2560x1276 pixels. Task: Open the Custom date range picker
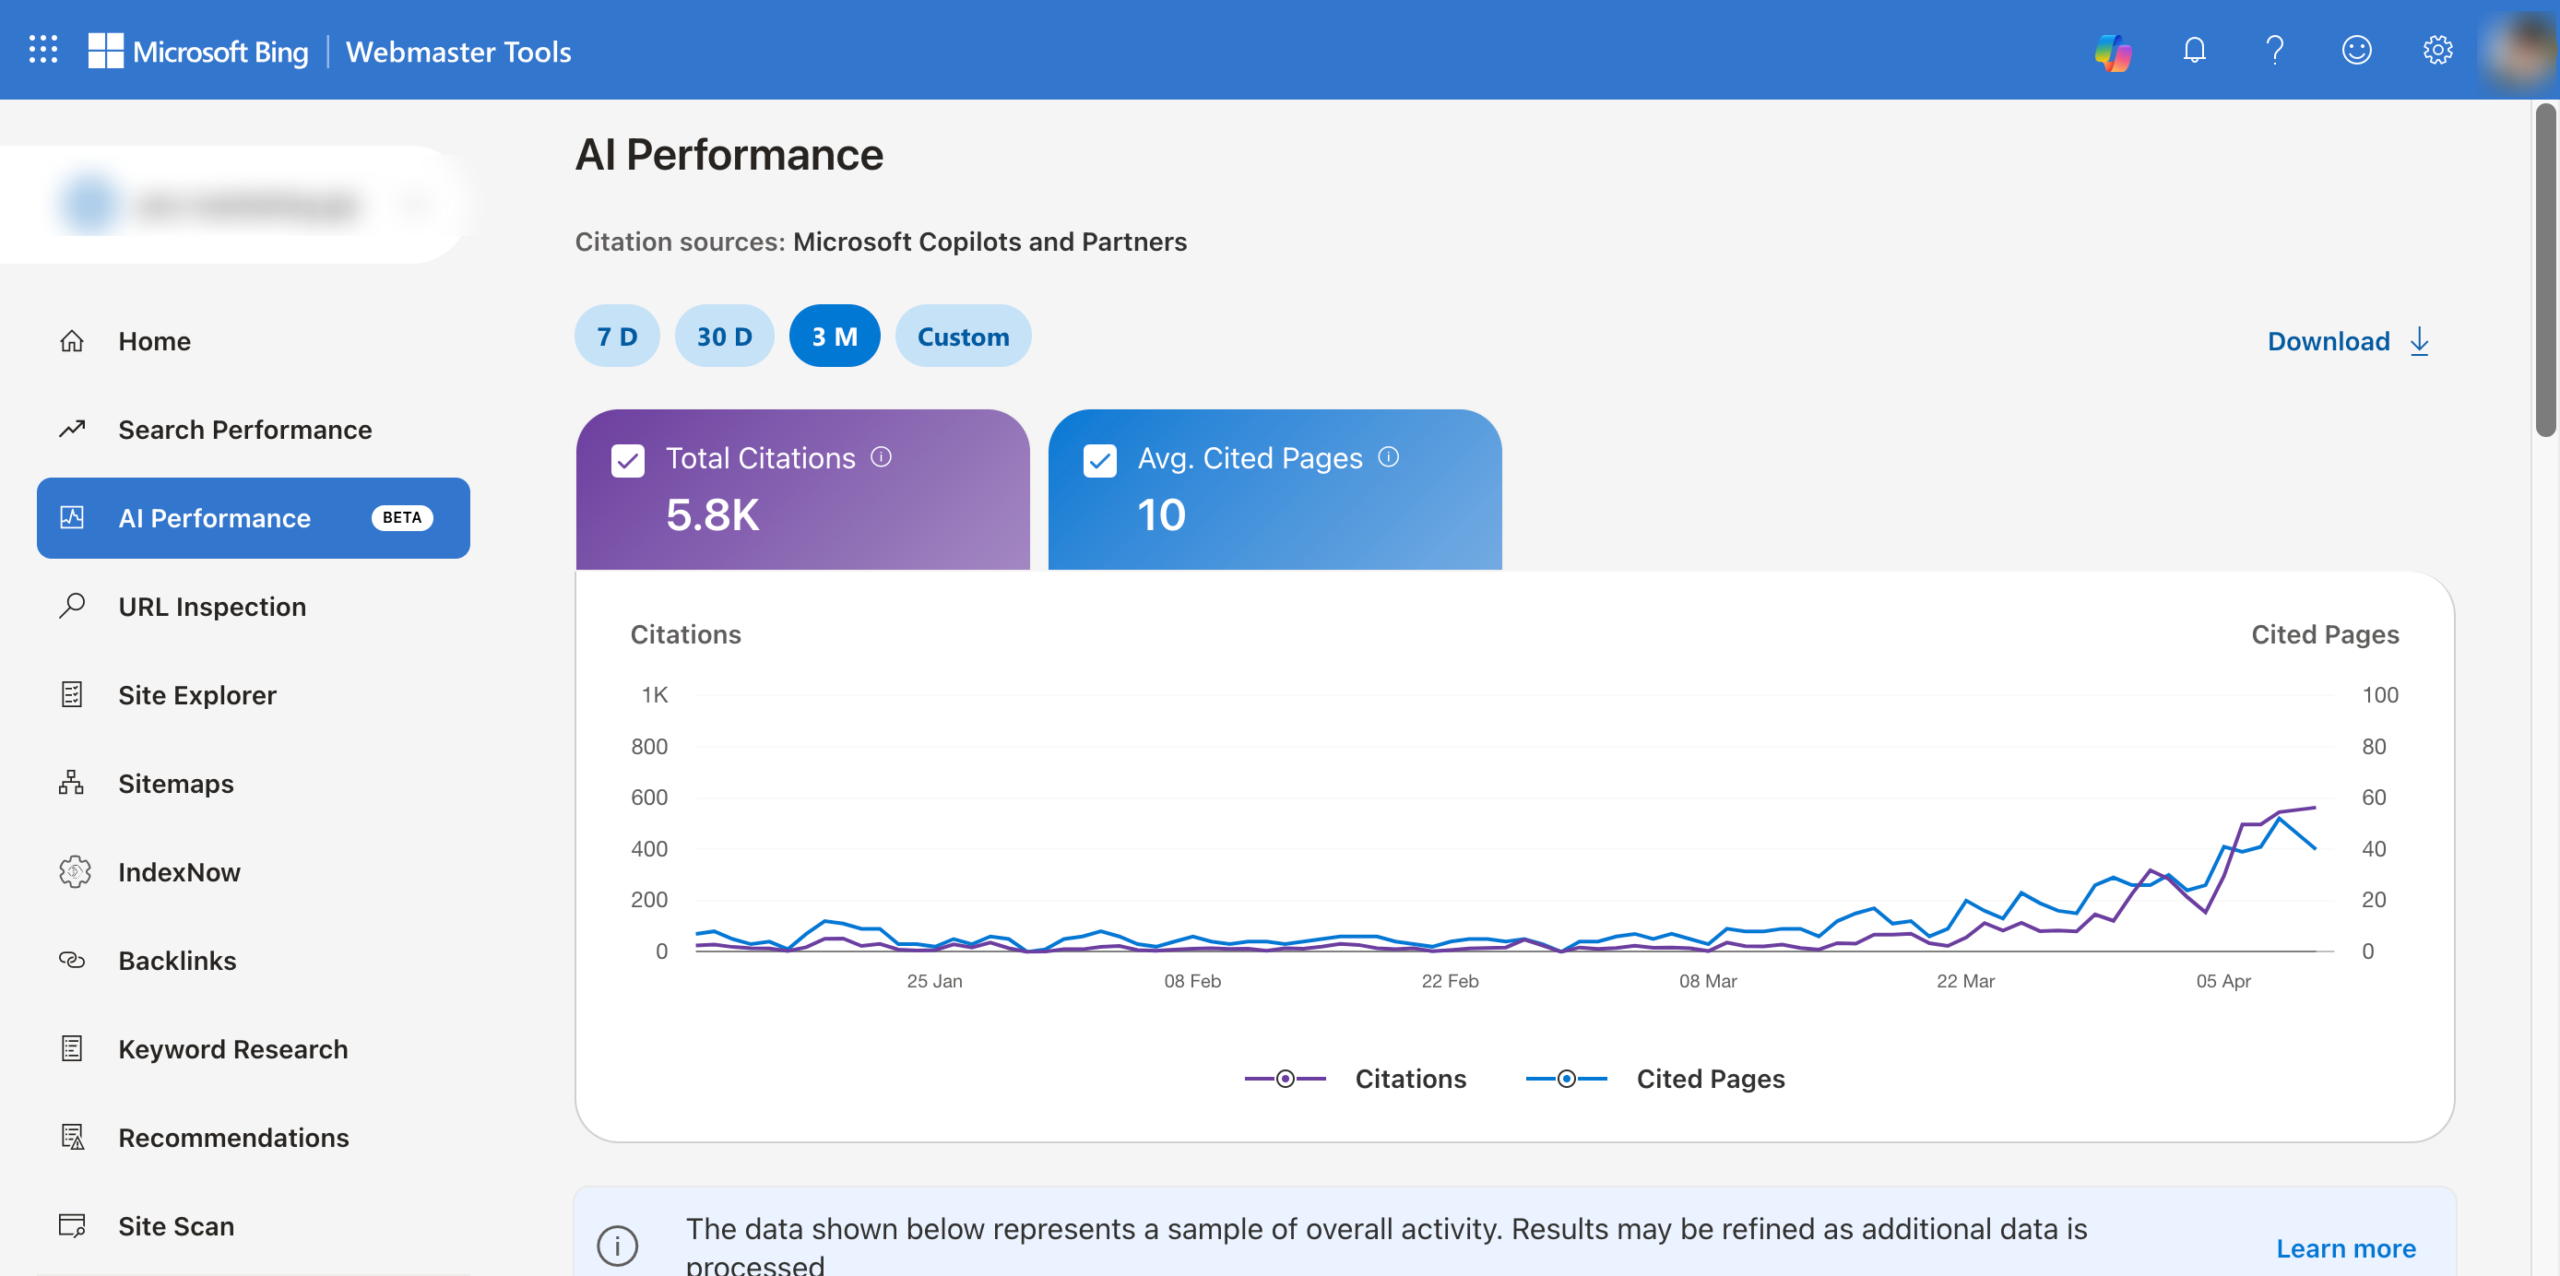point(963,336)
